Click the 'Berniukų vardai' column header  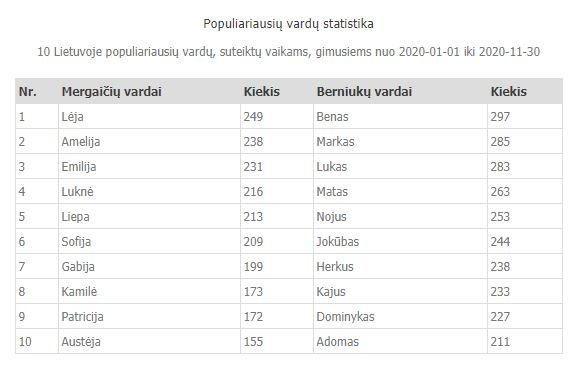click(x=364, y=91)
